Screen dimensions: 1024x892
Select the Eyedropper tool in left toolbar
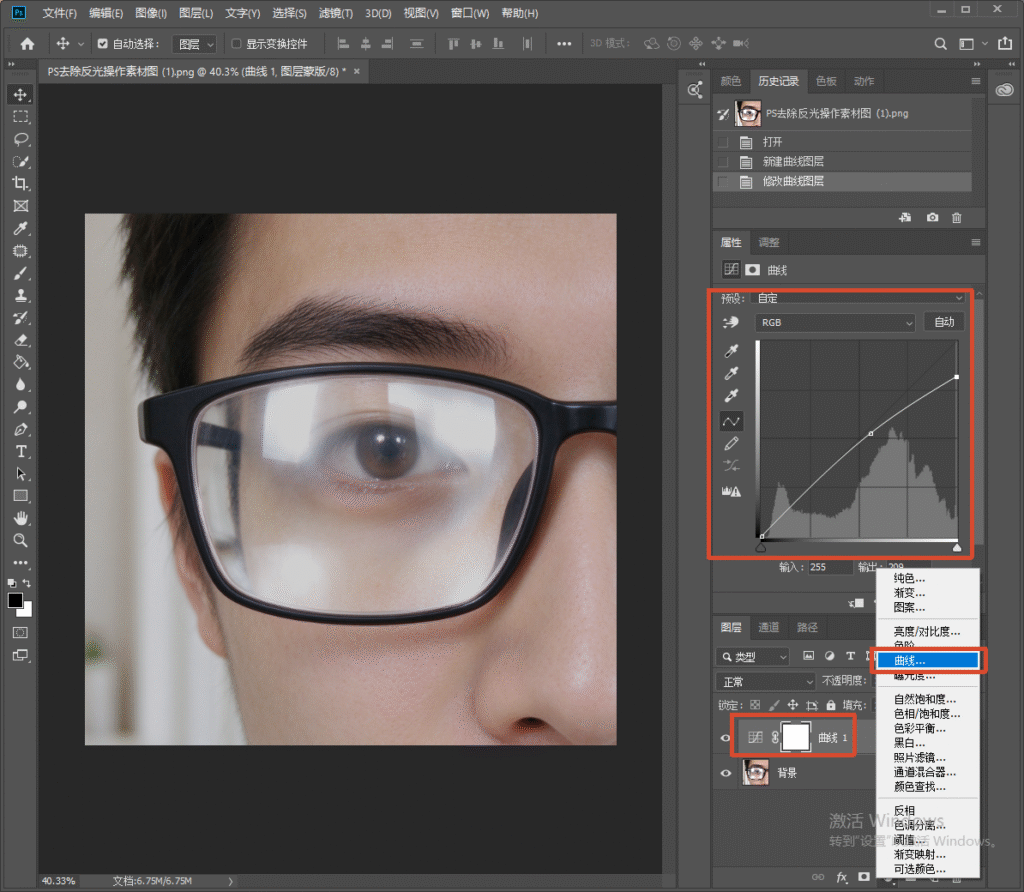(21, 229)
